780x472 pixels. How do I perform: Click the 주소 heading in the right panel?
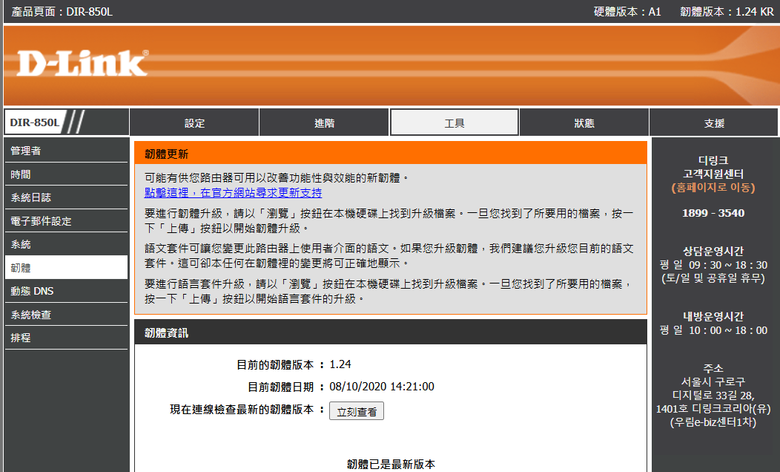tap(713, 368)
